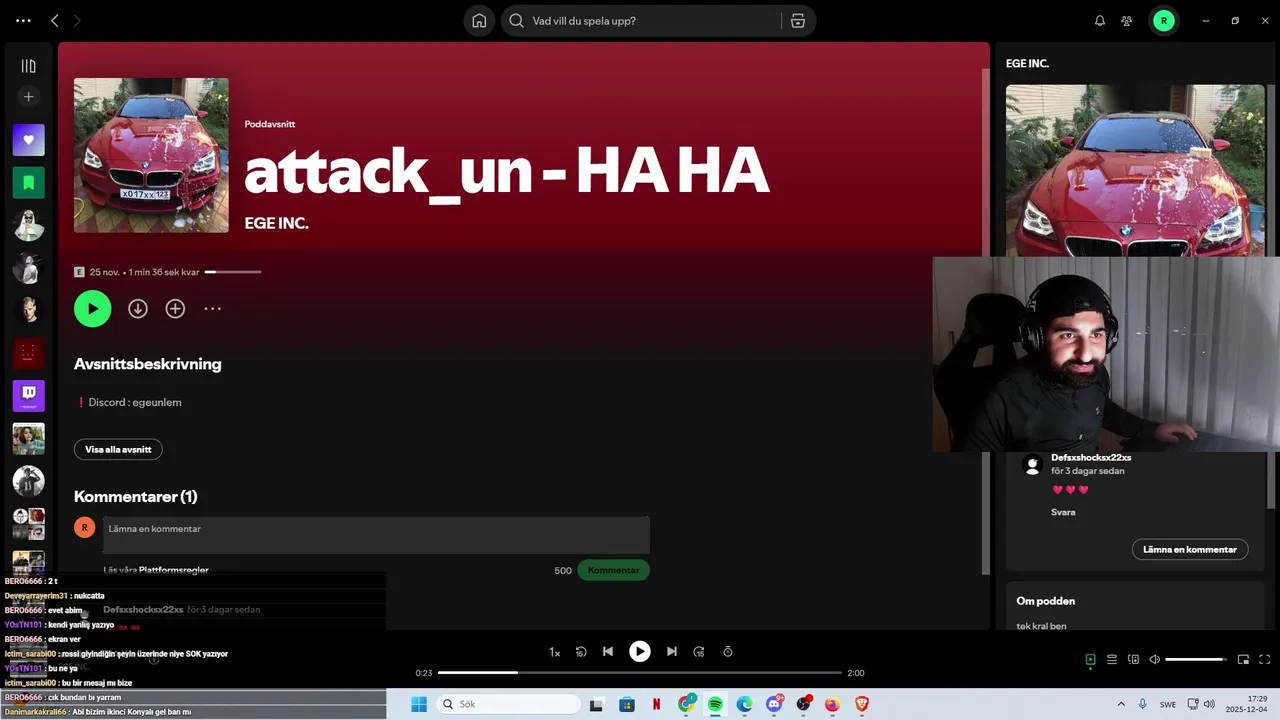Click episode progress bar next to 1 min 36 sek kvar
This screenshot has height=720, width=1280.
pos(233,272)
